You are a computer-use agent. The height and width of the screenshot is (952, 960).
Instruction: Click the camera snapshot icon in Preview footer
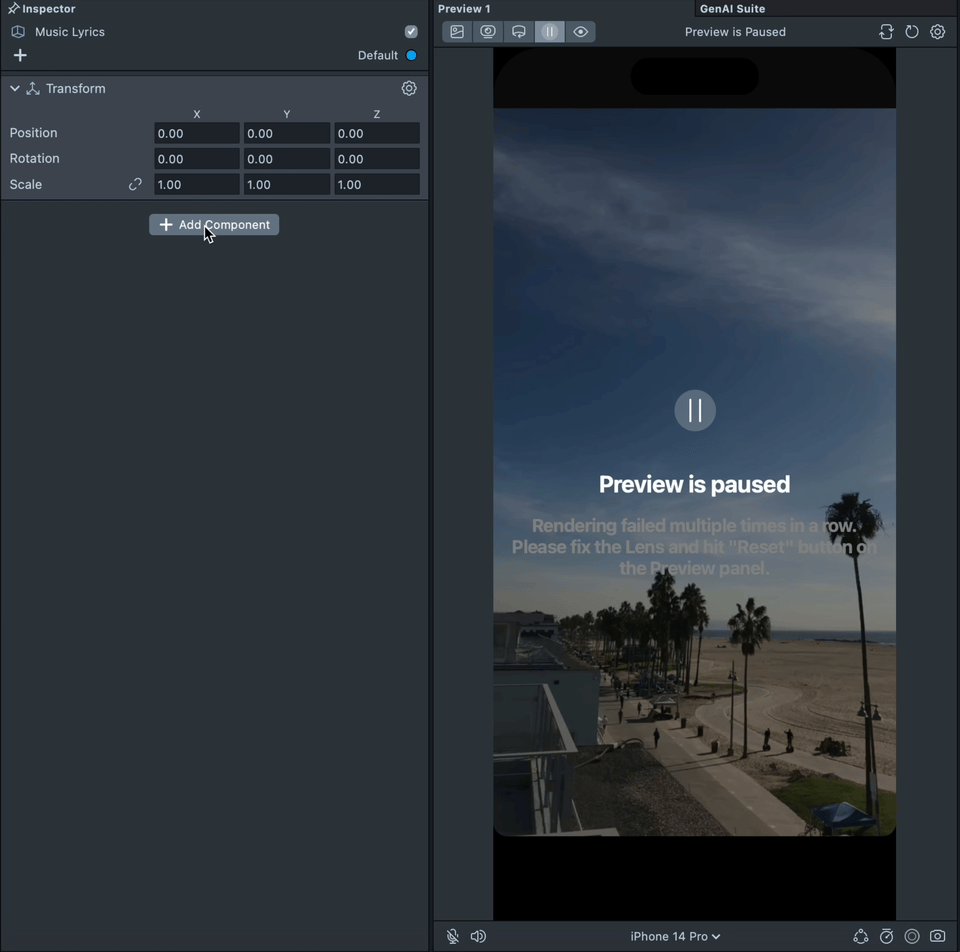point(937,936)
